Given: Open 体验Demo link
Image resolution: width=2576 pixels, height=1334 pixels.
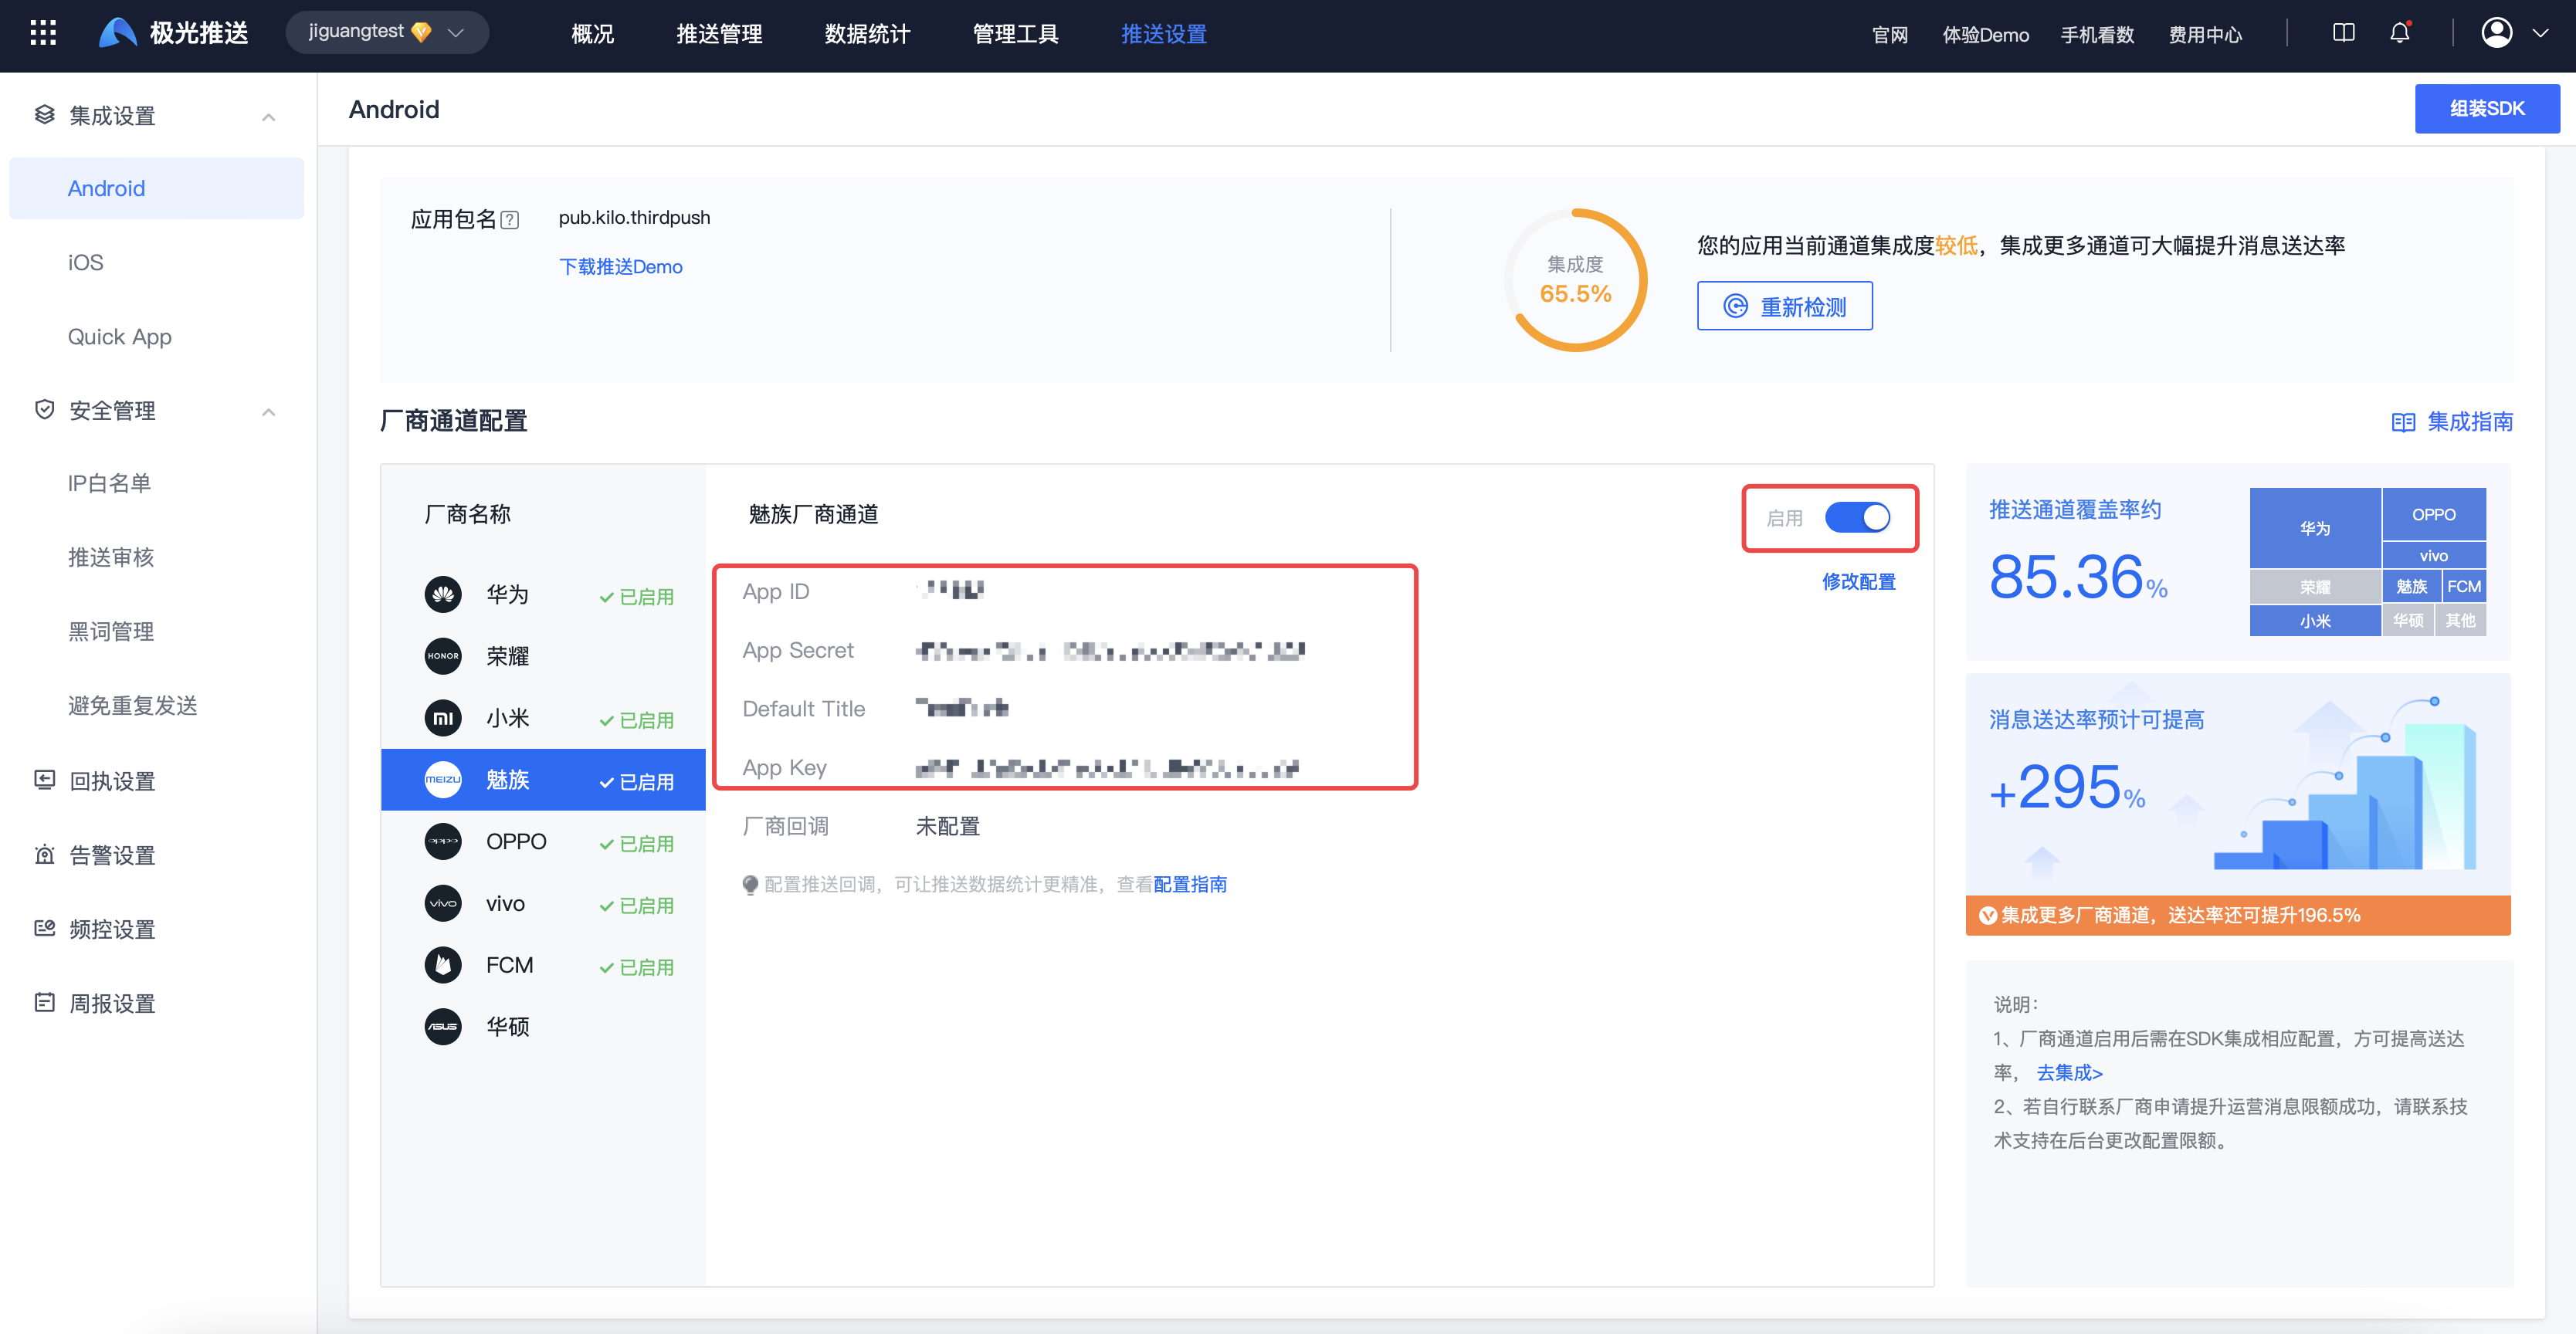Looking at the screenshot, I should pos(1985,35).
